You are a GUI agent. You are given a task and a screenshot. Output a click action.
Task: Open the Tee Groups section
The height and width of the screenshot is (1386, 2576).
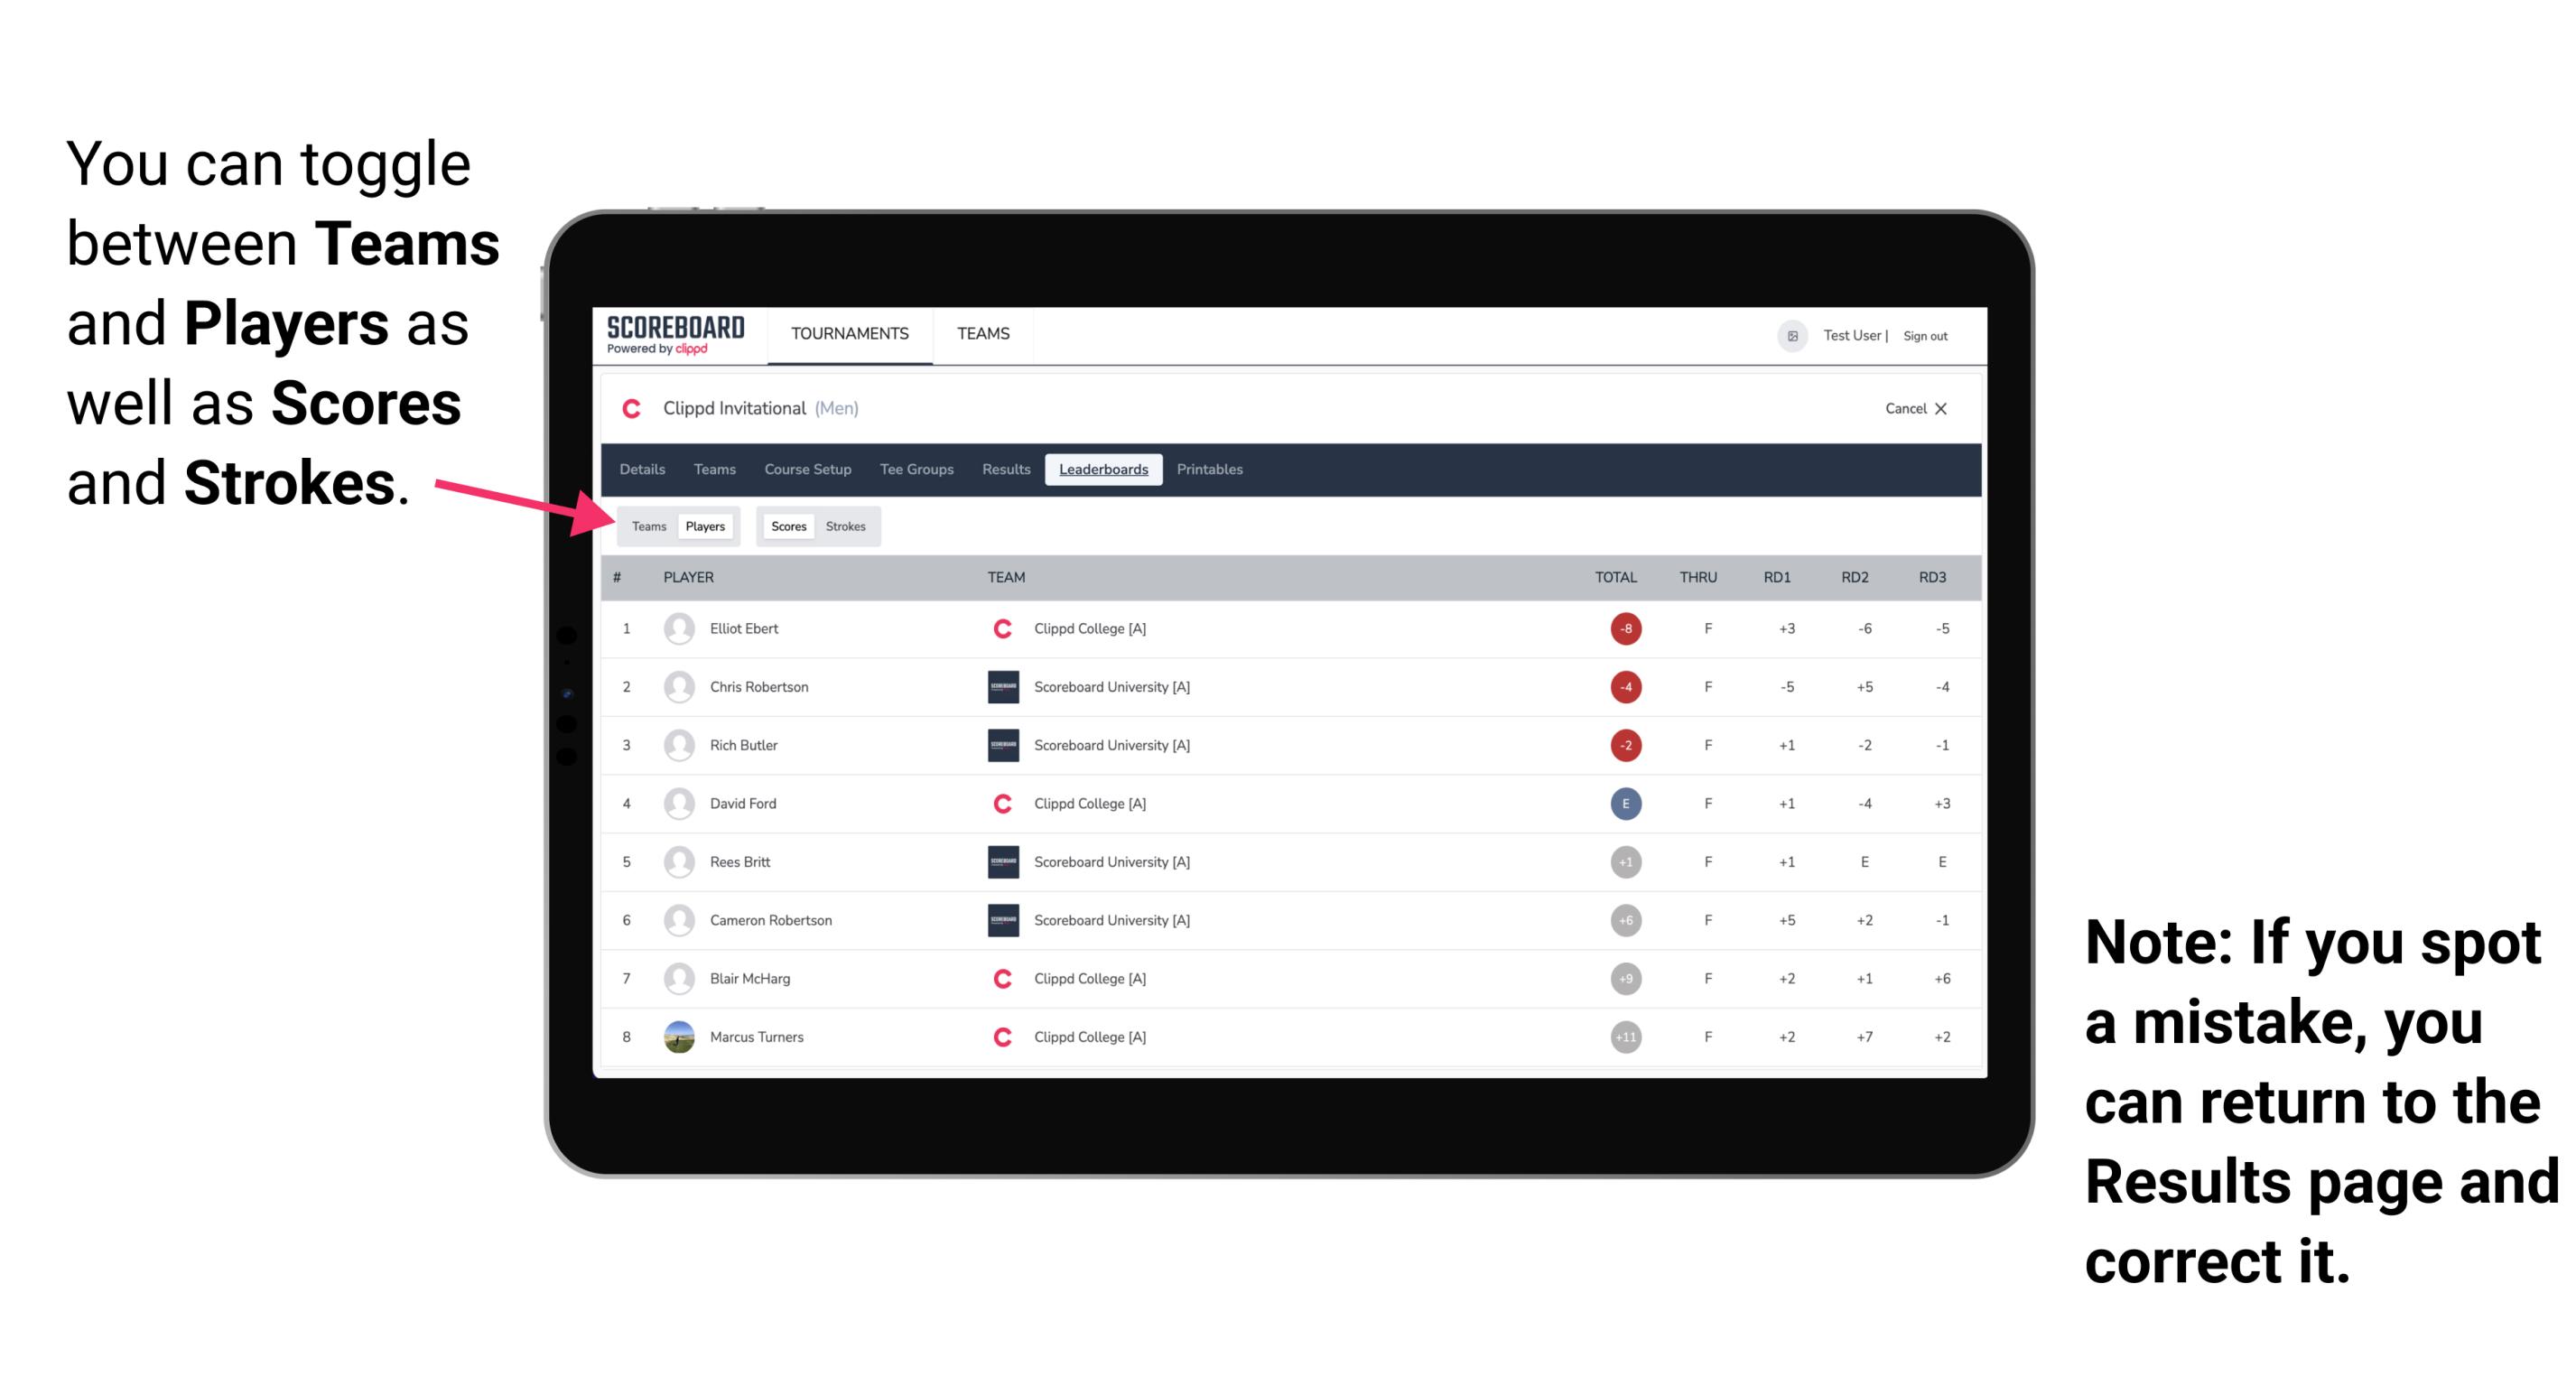click(916, 471)
